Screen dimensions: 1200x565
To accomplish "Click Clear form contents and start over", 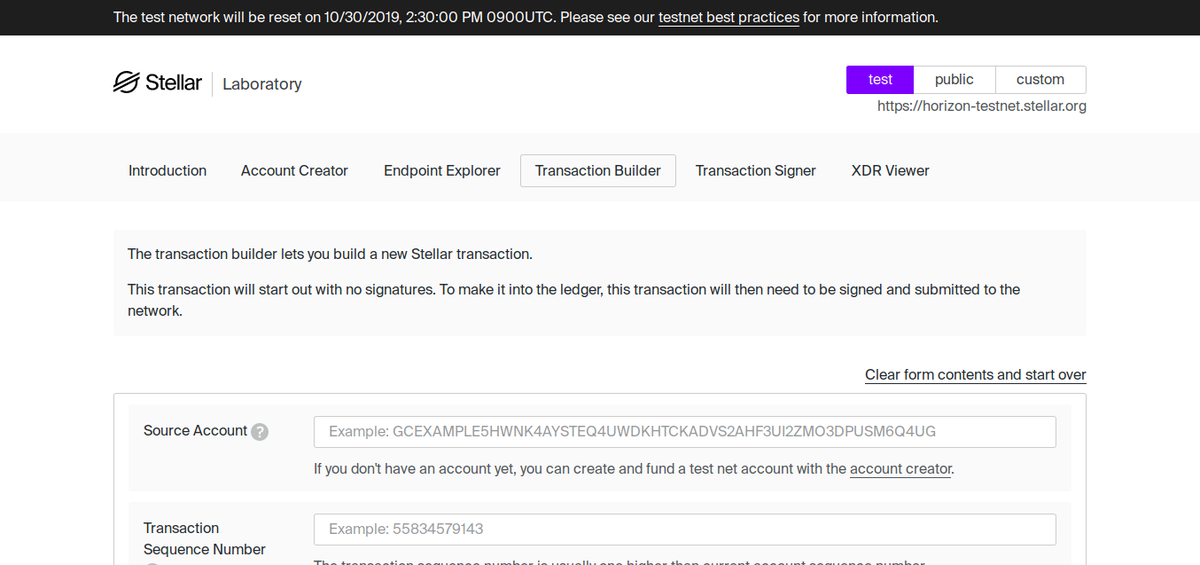I will point(975,375).
